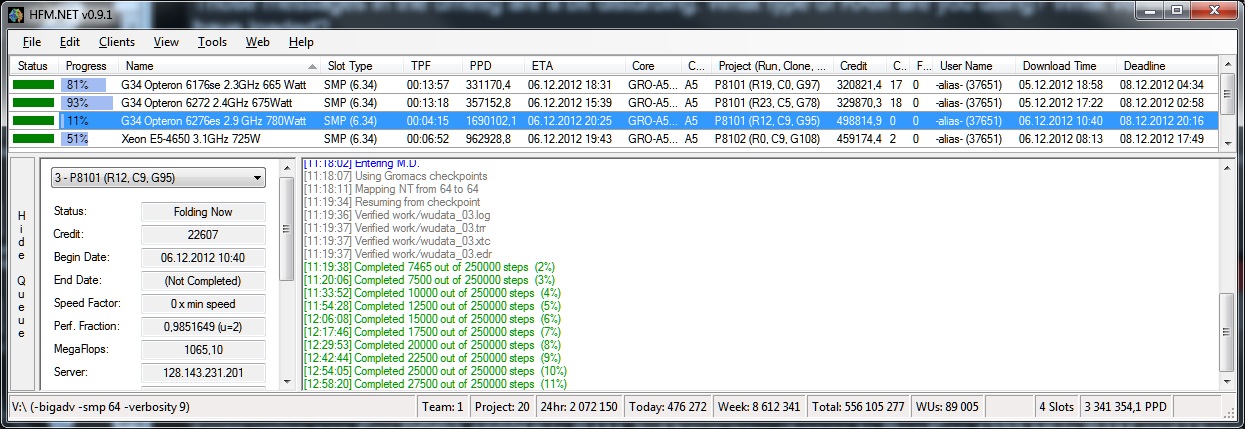Sort by the Status column header
1245x429 pixels.
coord(34,66)
